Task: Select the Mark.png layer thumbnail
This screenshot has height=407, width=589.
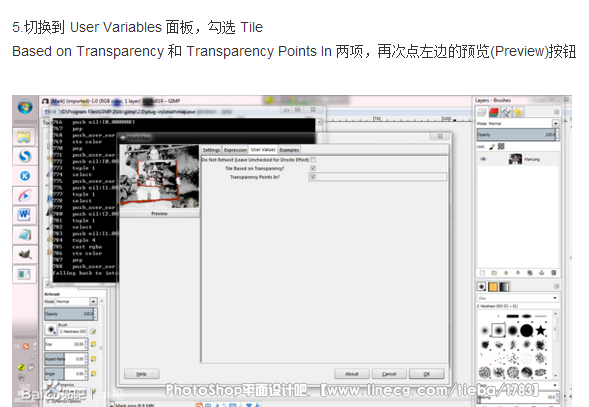Action: pyautogui.click(x=515, y=159)
